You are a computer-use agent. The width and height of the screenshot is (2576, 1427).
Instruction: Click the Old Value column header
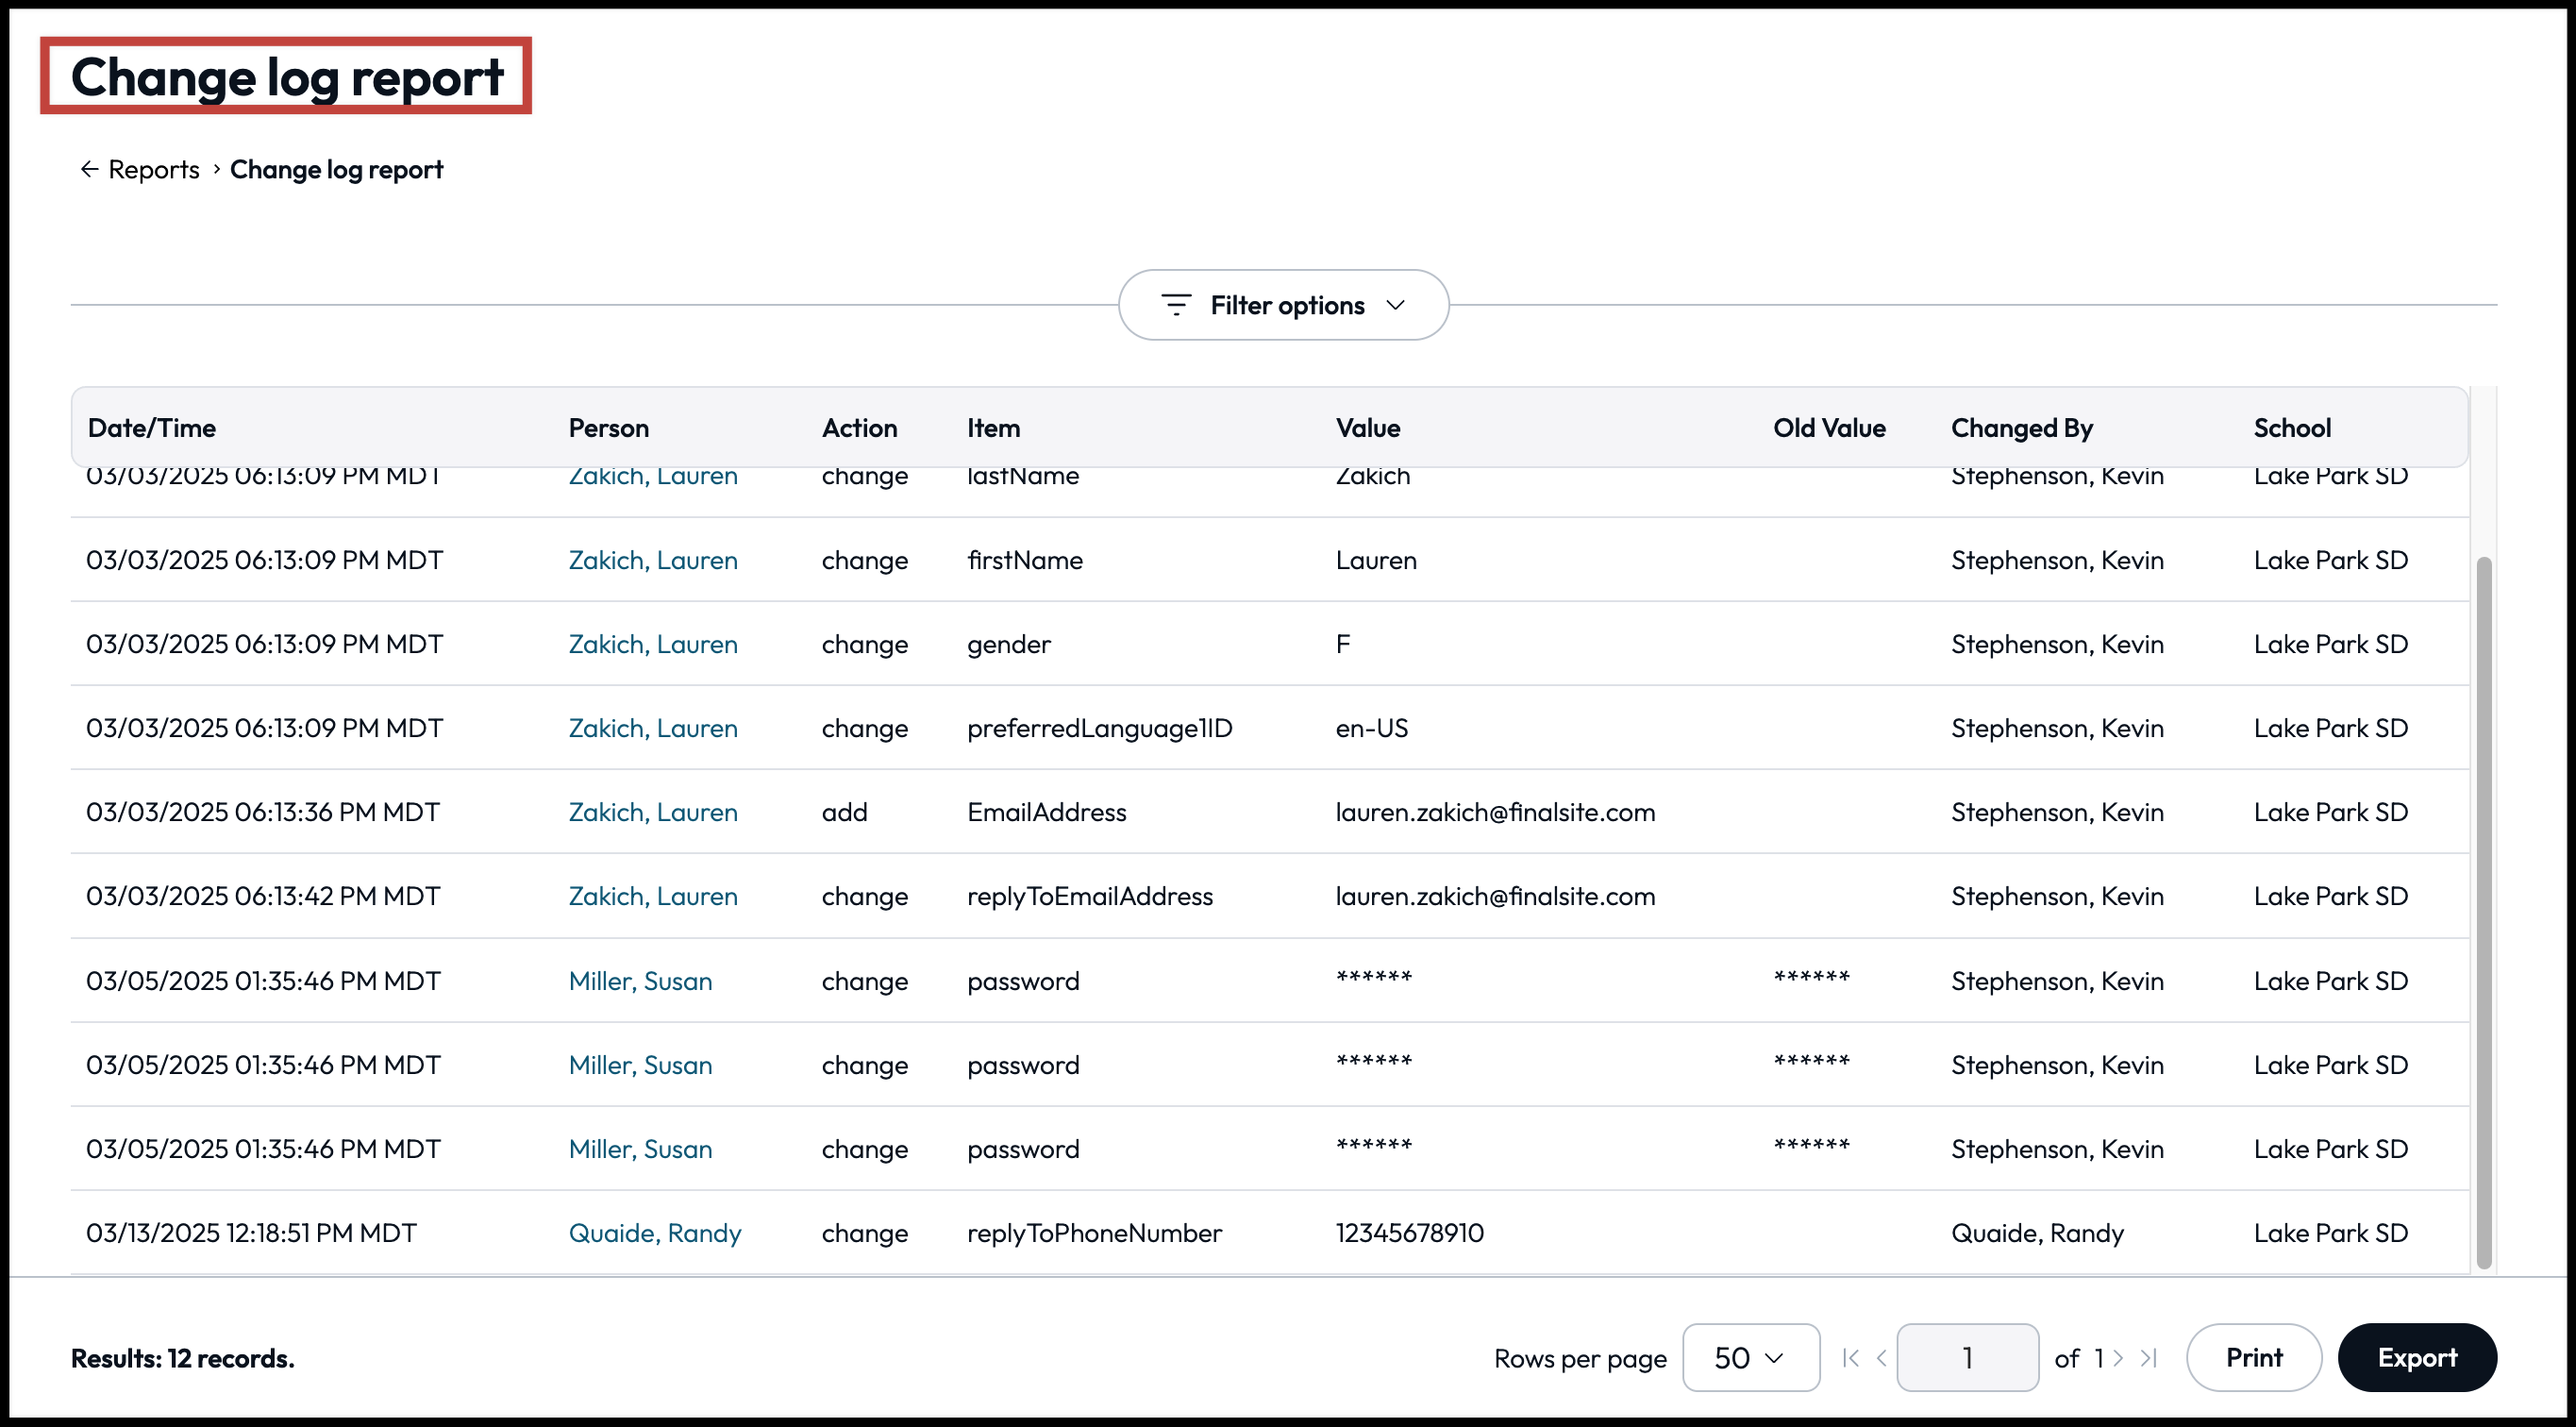(x=1829, y=428)
